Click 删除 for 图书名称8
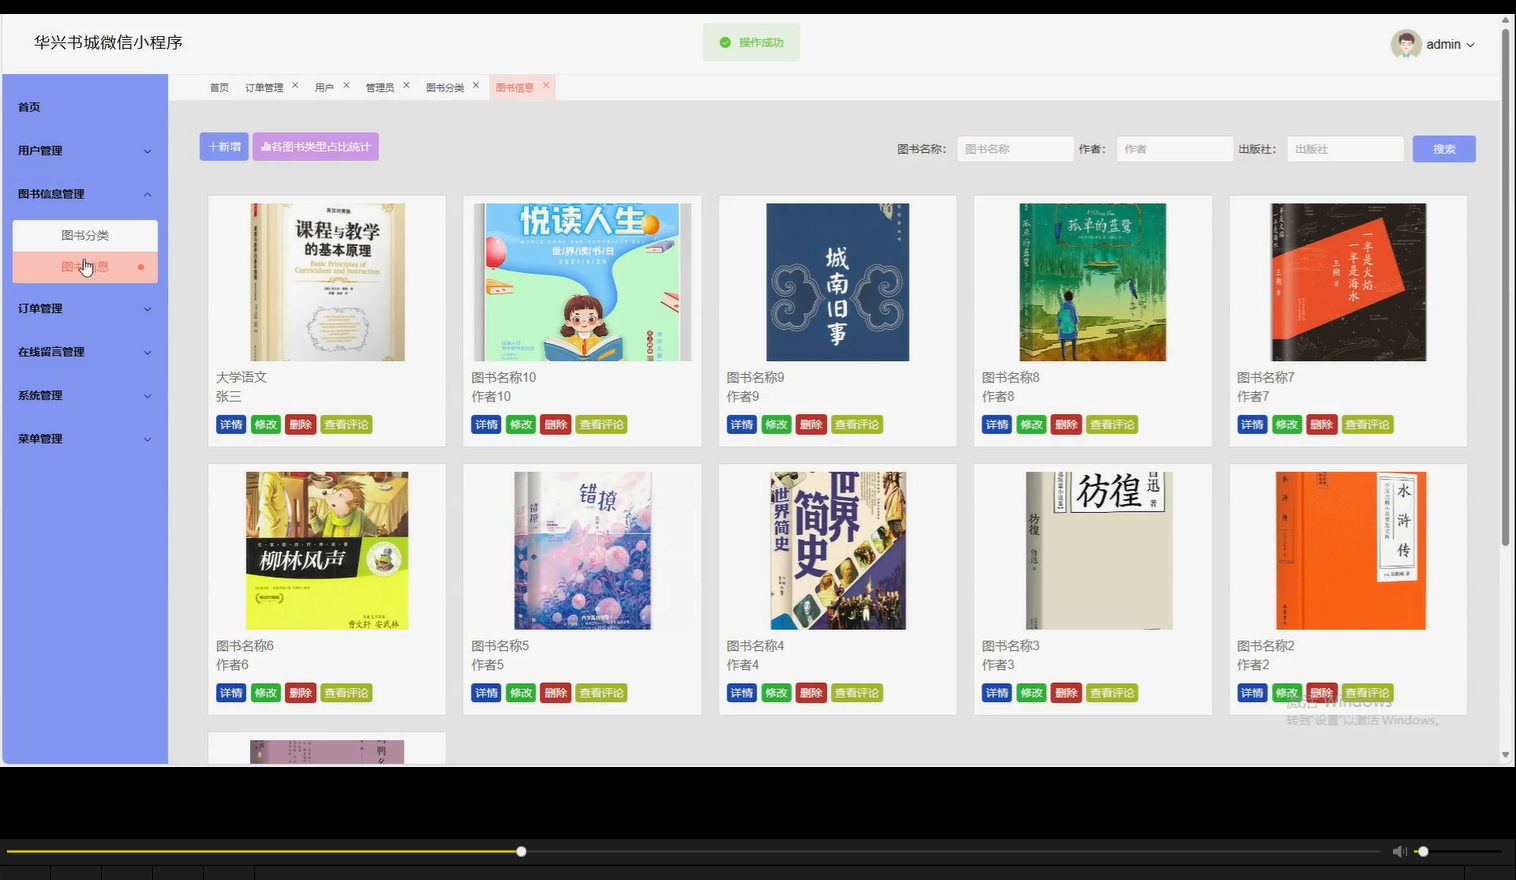The width and height of the screenshot is (1516, 880). (x=1066, y=425)
